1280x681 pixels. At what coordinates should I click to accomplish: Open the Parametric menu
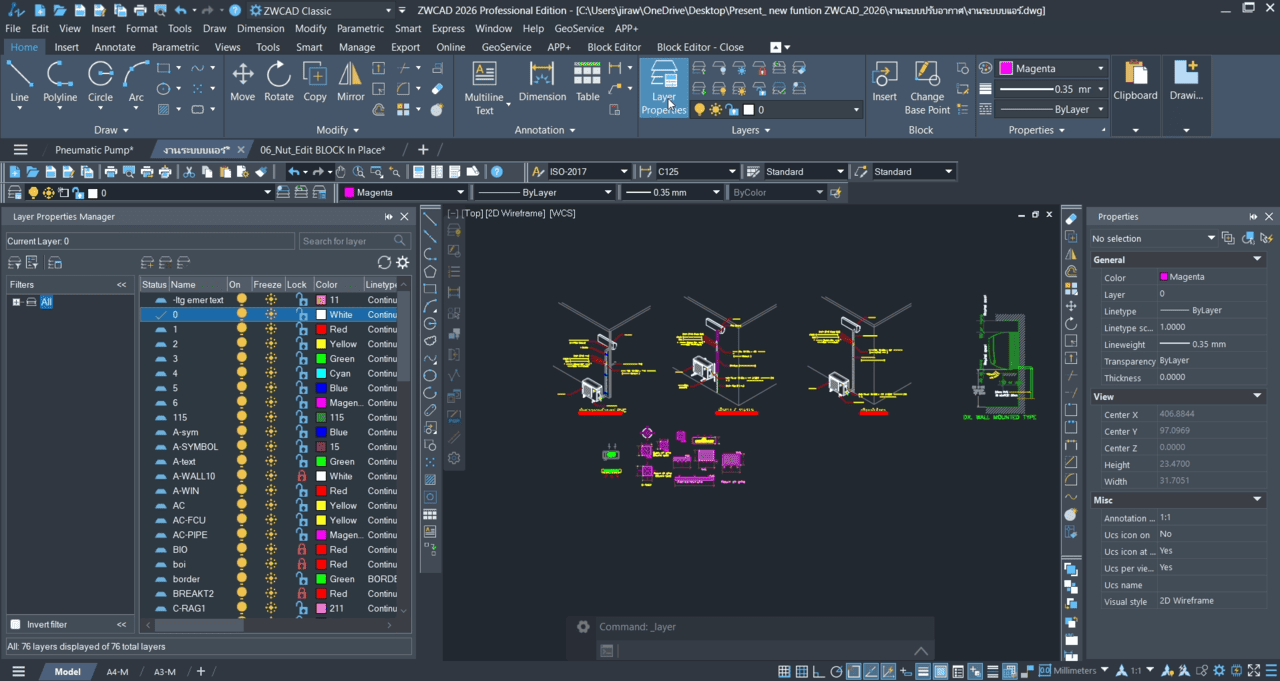point(360,28)
